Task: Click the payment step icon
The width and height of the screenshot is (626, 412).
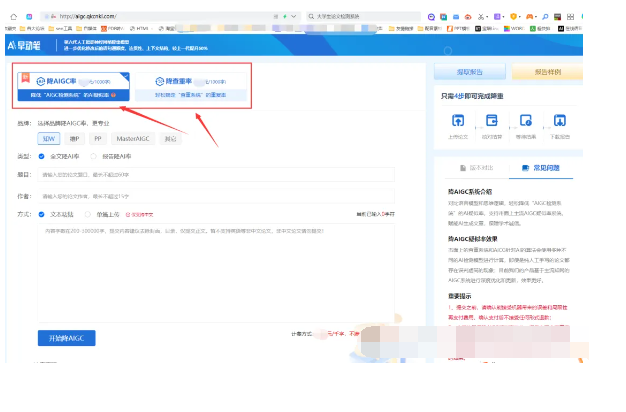Action: [x=491, y=120]
